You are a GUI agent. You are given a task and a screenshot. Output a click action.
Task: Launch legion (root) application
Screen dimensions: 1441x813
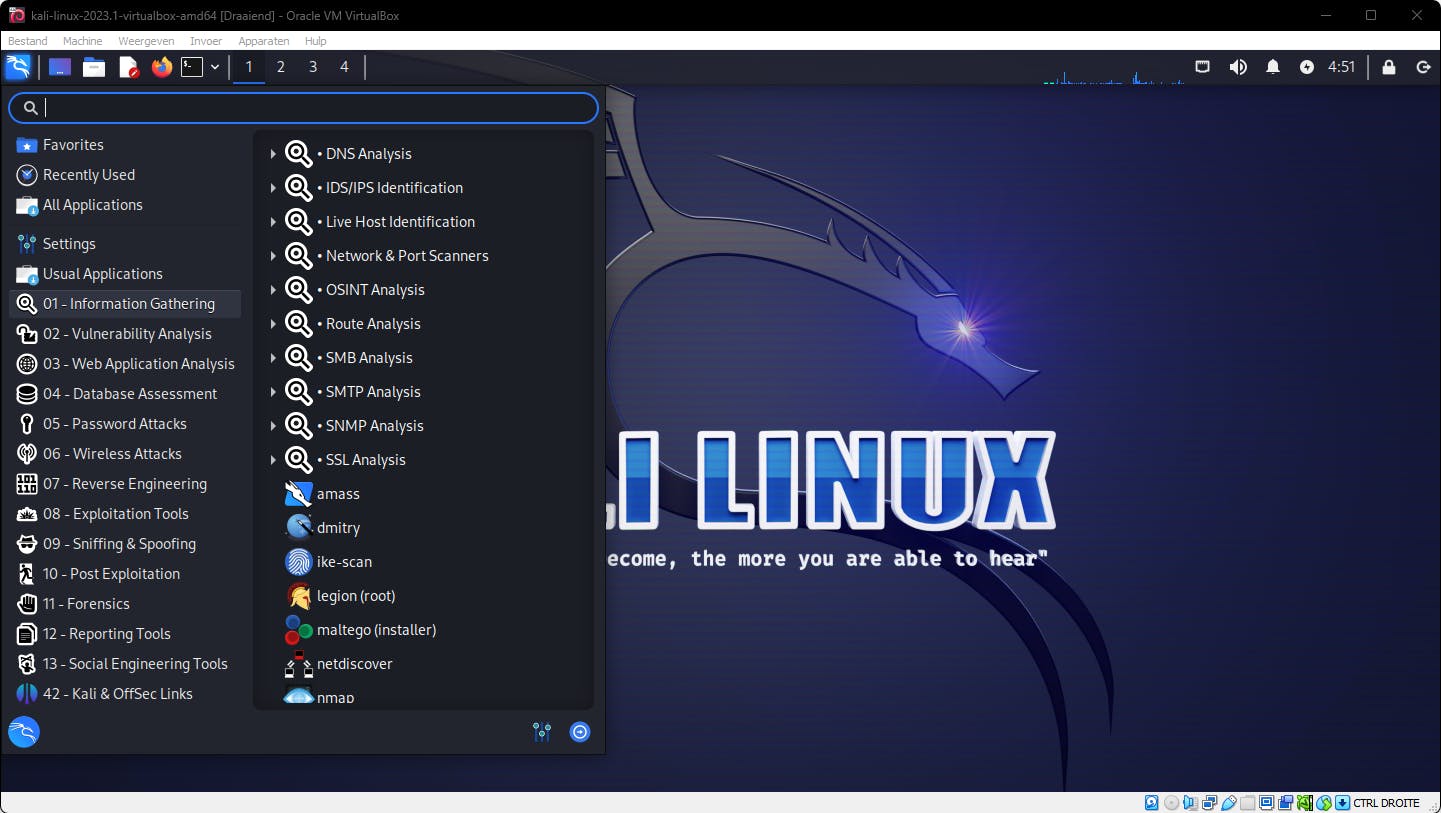(355, 596)
